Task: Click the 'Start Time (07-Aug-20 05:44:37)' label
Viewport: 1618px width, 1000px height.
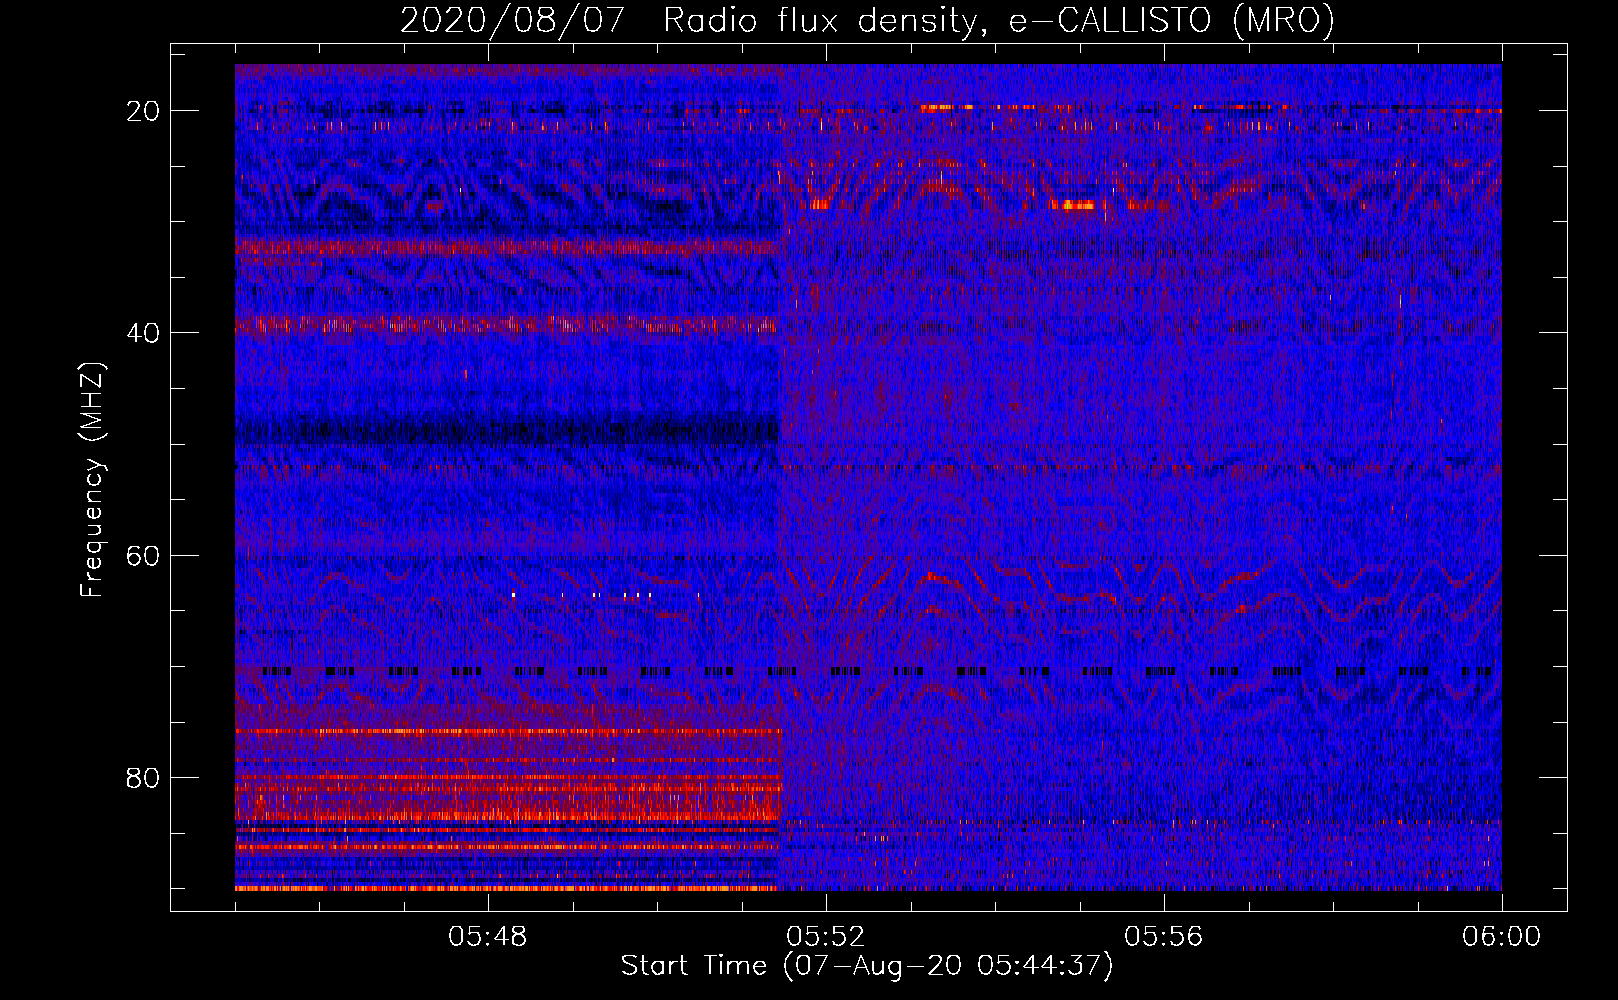Action: pyautogui.click(x=867, y=966)
